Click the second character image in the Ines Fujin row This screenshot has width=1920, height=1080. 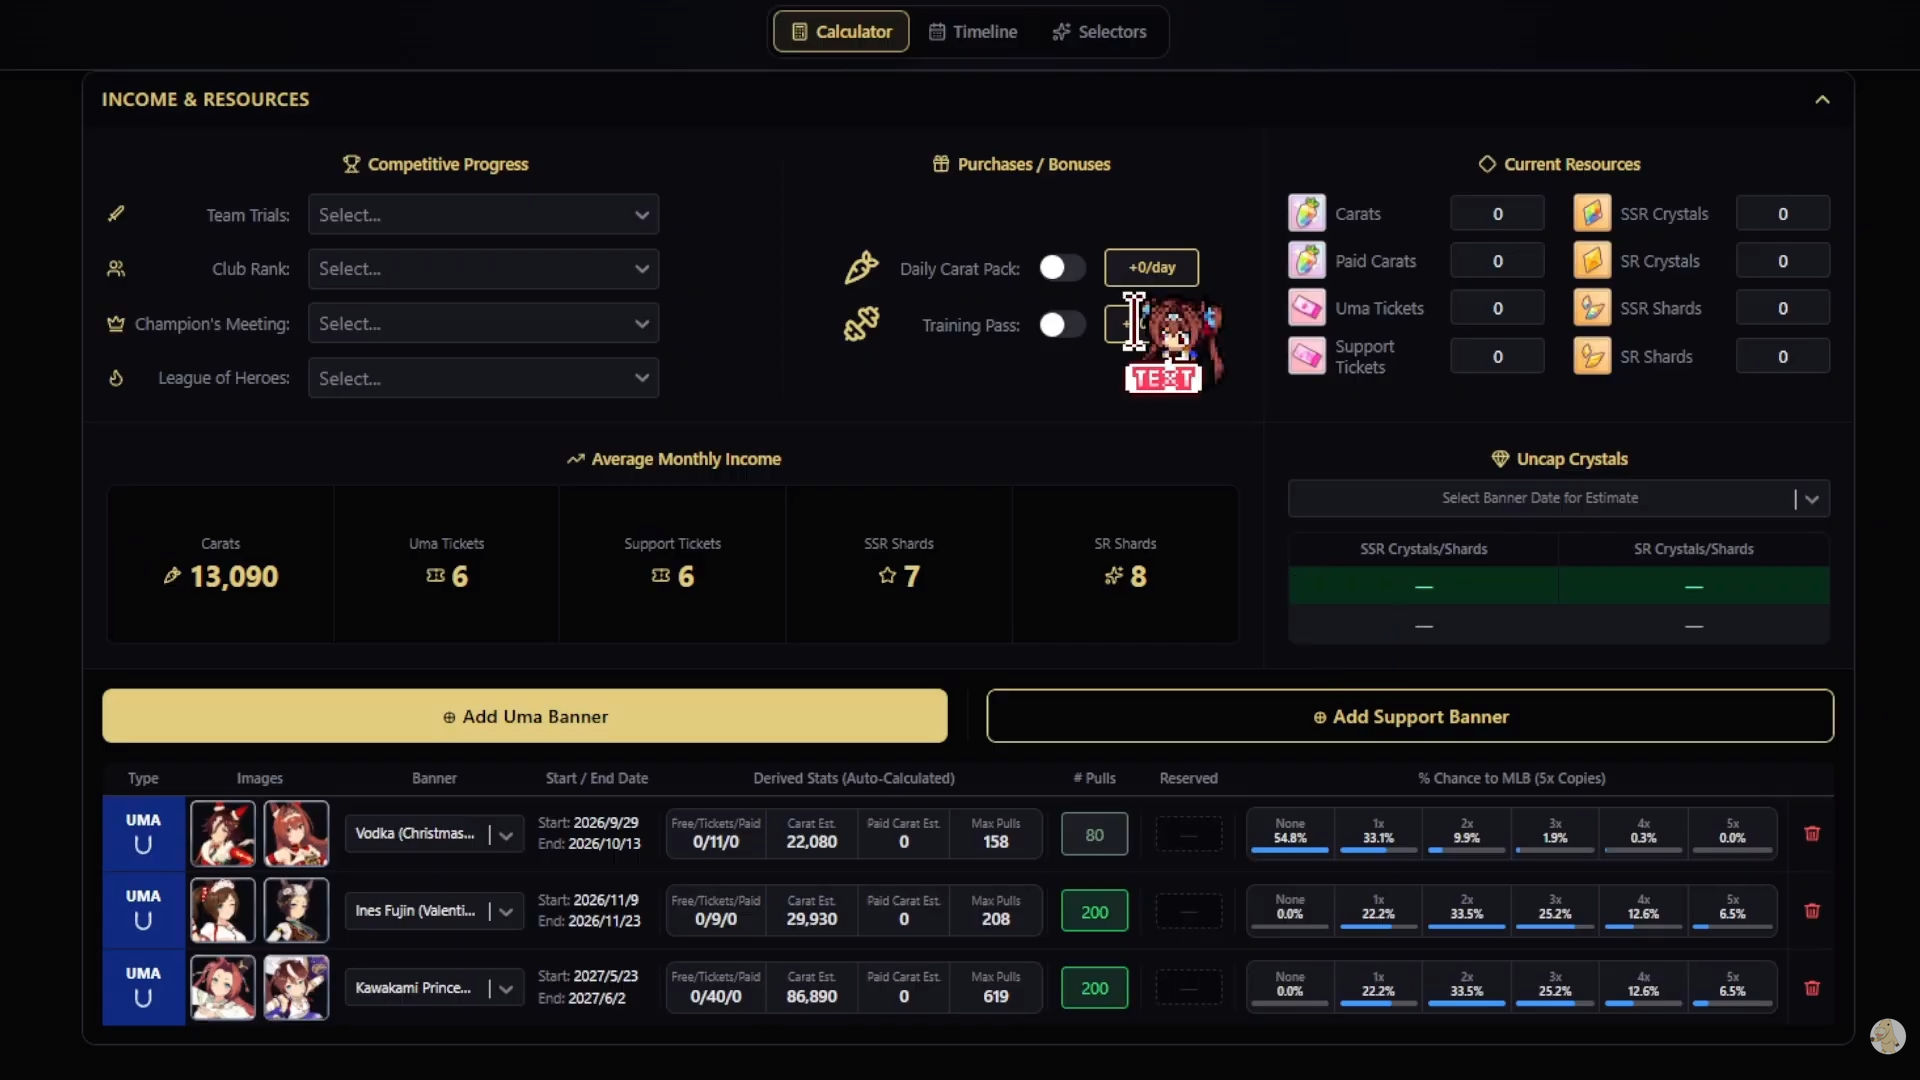296,910
